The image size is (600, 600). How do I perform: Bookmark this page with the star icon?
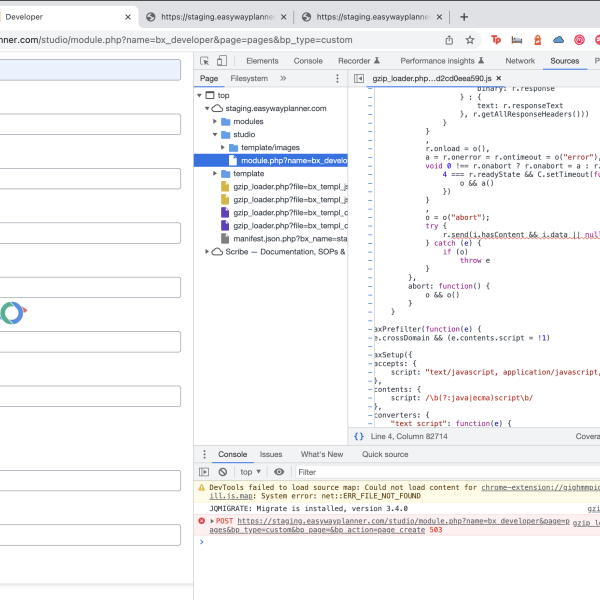coord(470,39)
